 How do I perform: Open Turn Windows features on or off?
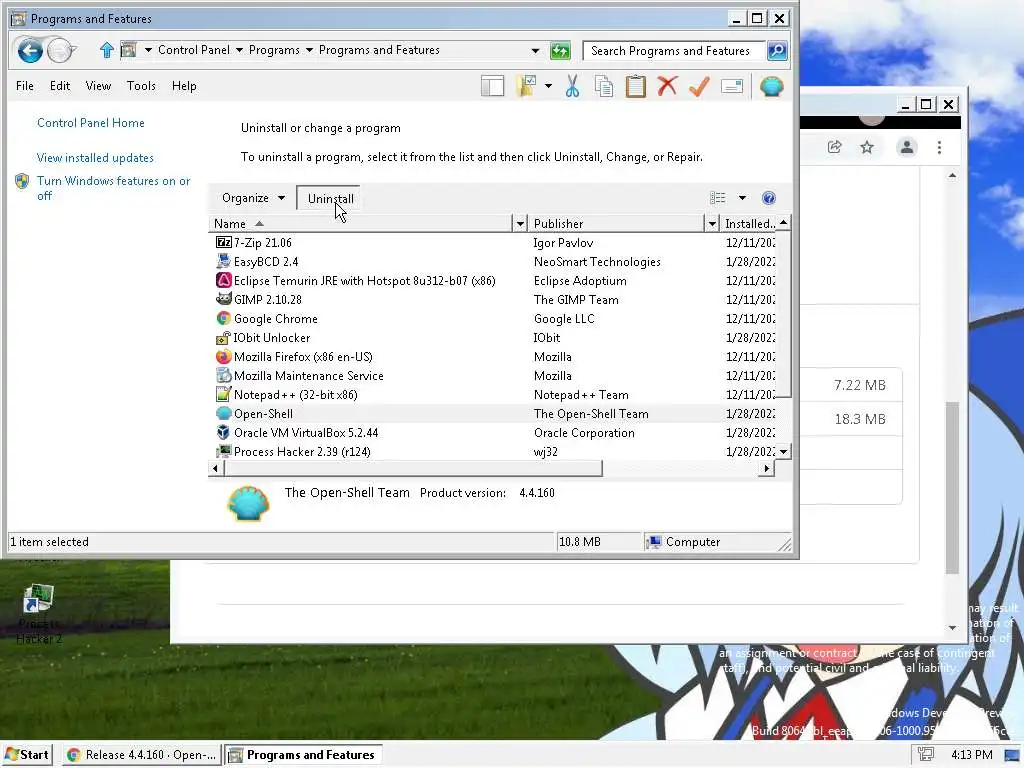[114, 188]
